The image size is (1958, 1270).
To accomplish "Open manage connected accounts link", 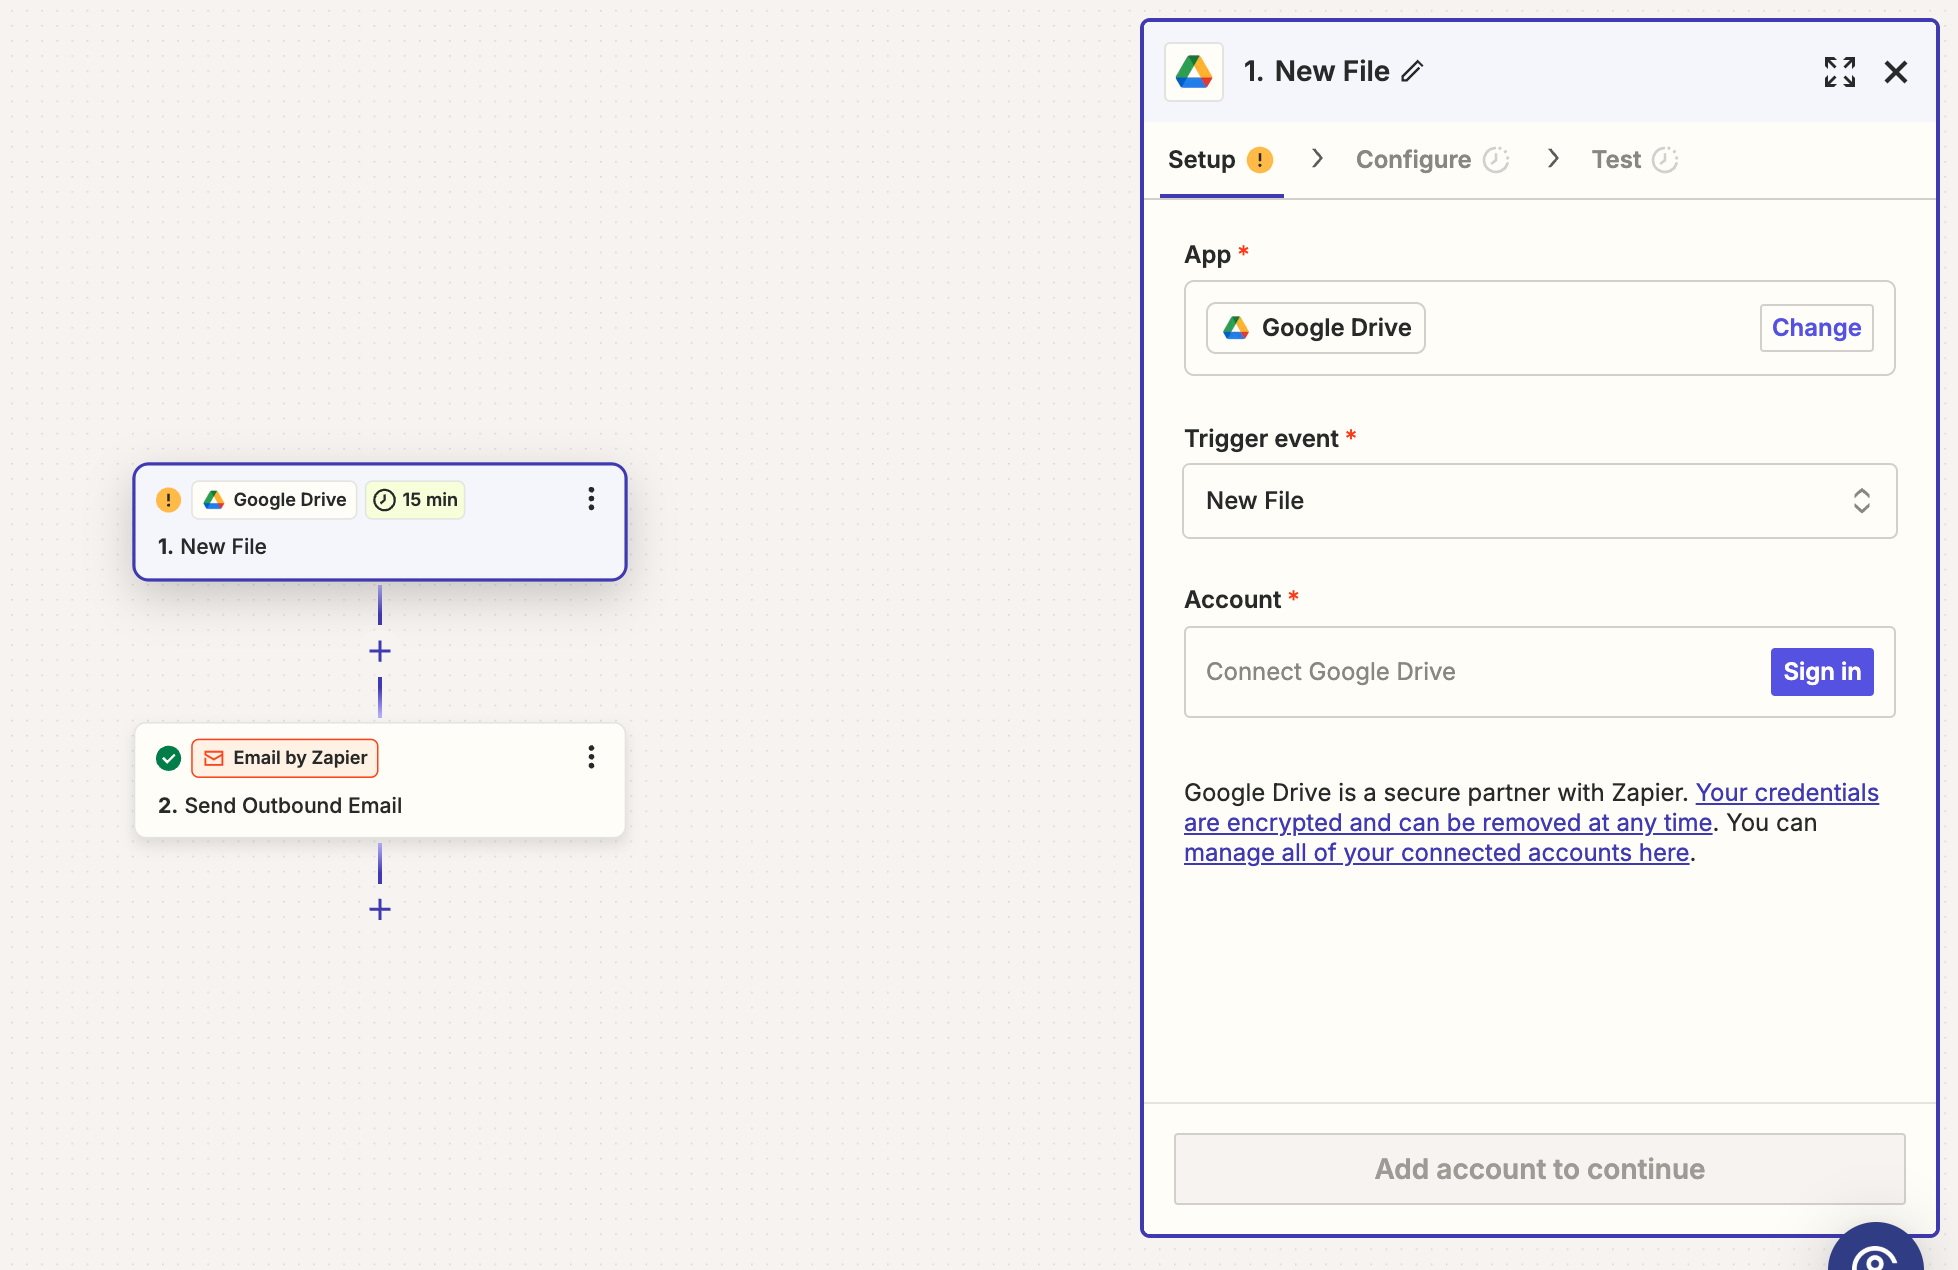I will pyautogui.click(x=1436, y=853).
